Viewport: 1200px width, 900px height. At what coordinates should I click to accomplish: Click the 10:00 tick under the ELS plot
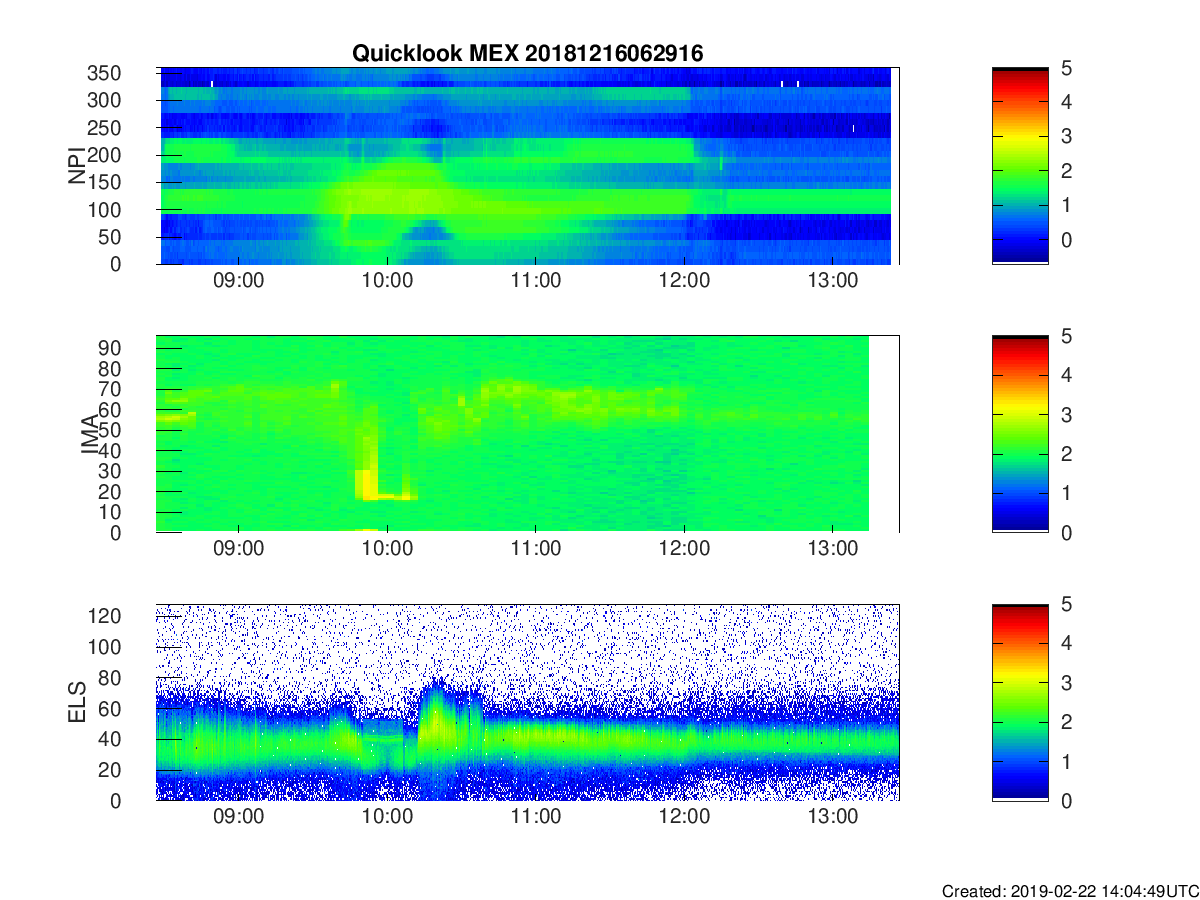pyautogui.click(x=387, y=817)
